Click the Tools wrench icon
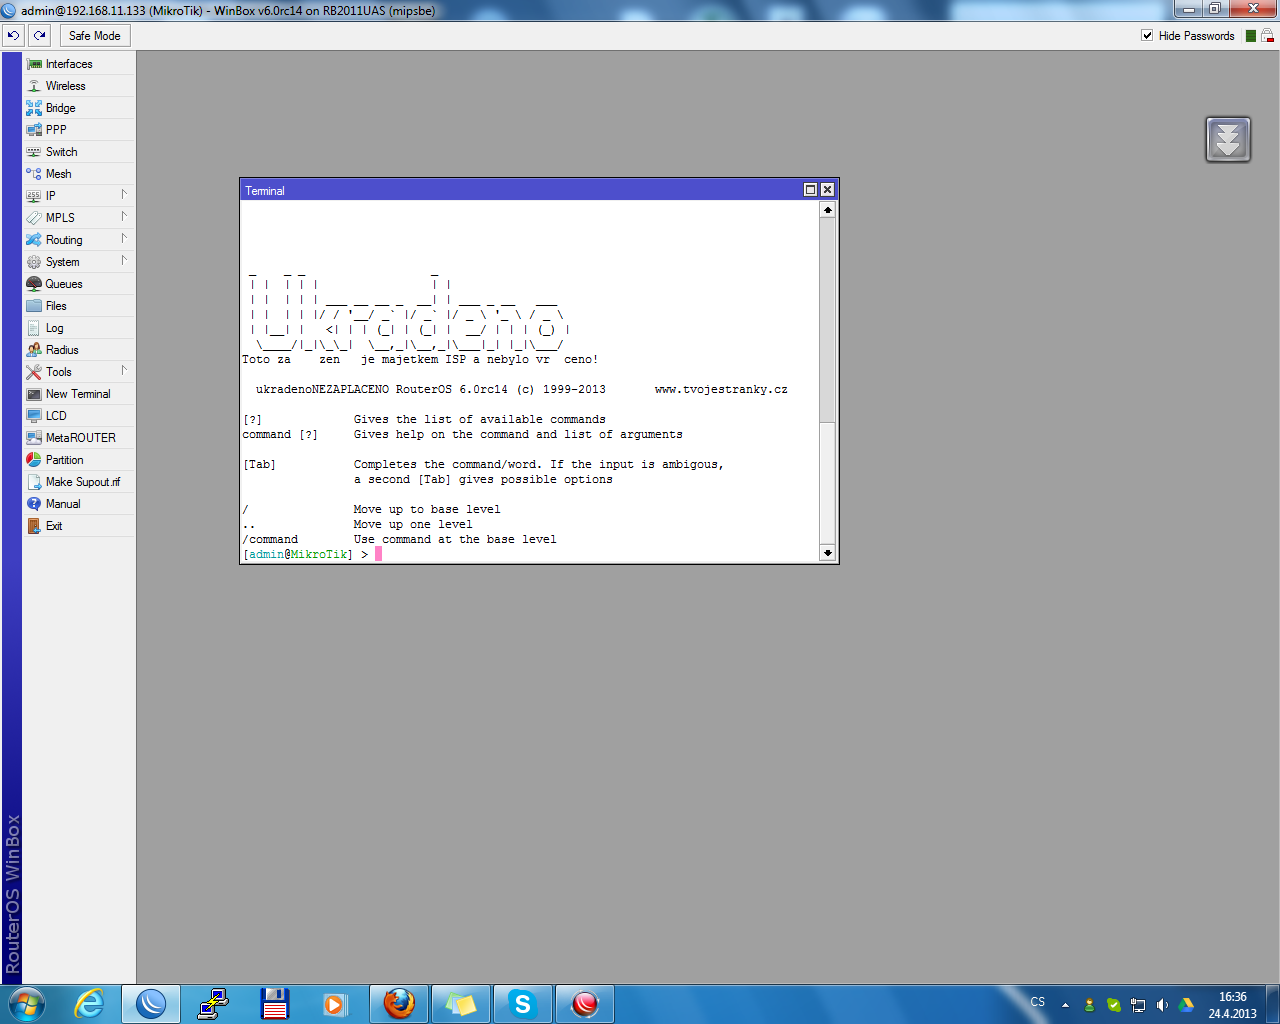Image resolution: width=1280 pixels, height=1024 pixels. pyautogui.click(x=34, y=372)
